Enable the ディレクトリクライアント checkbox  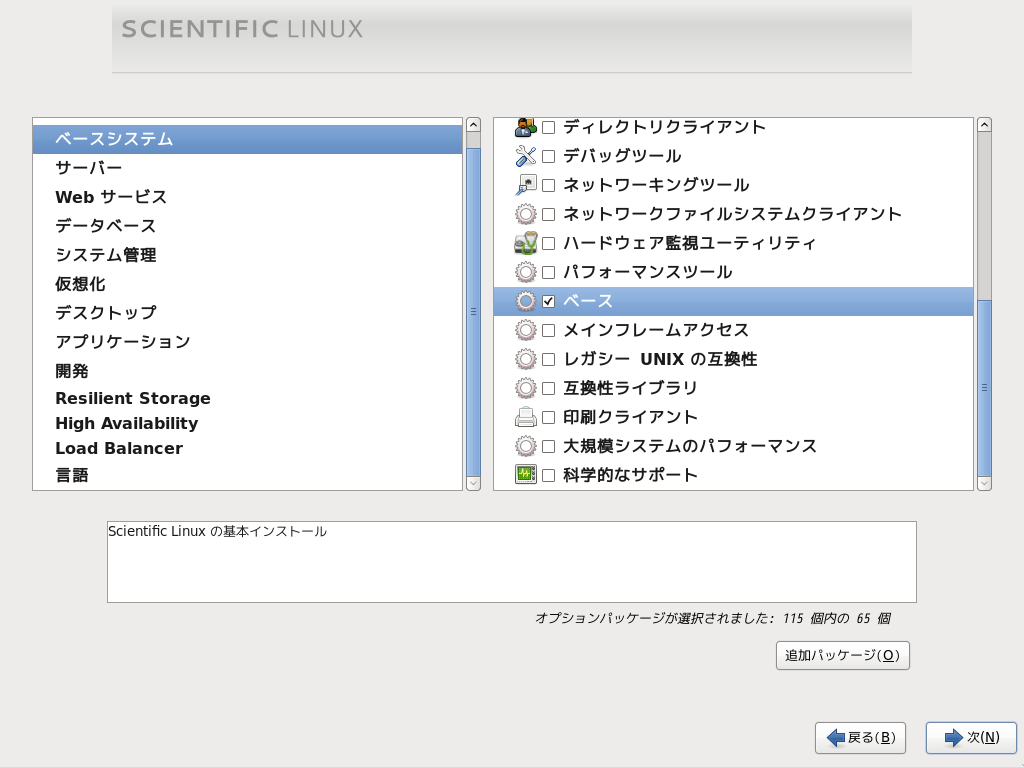click(x=549, y=127)
